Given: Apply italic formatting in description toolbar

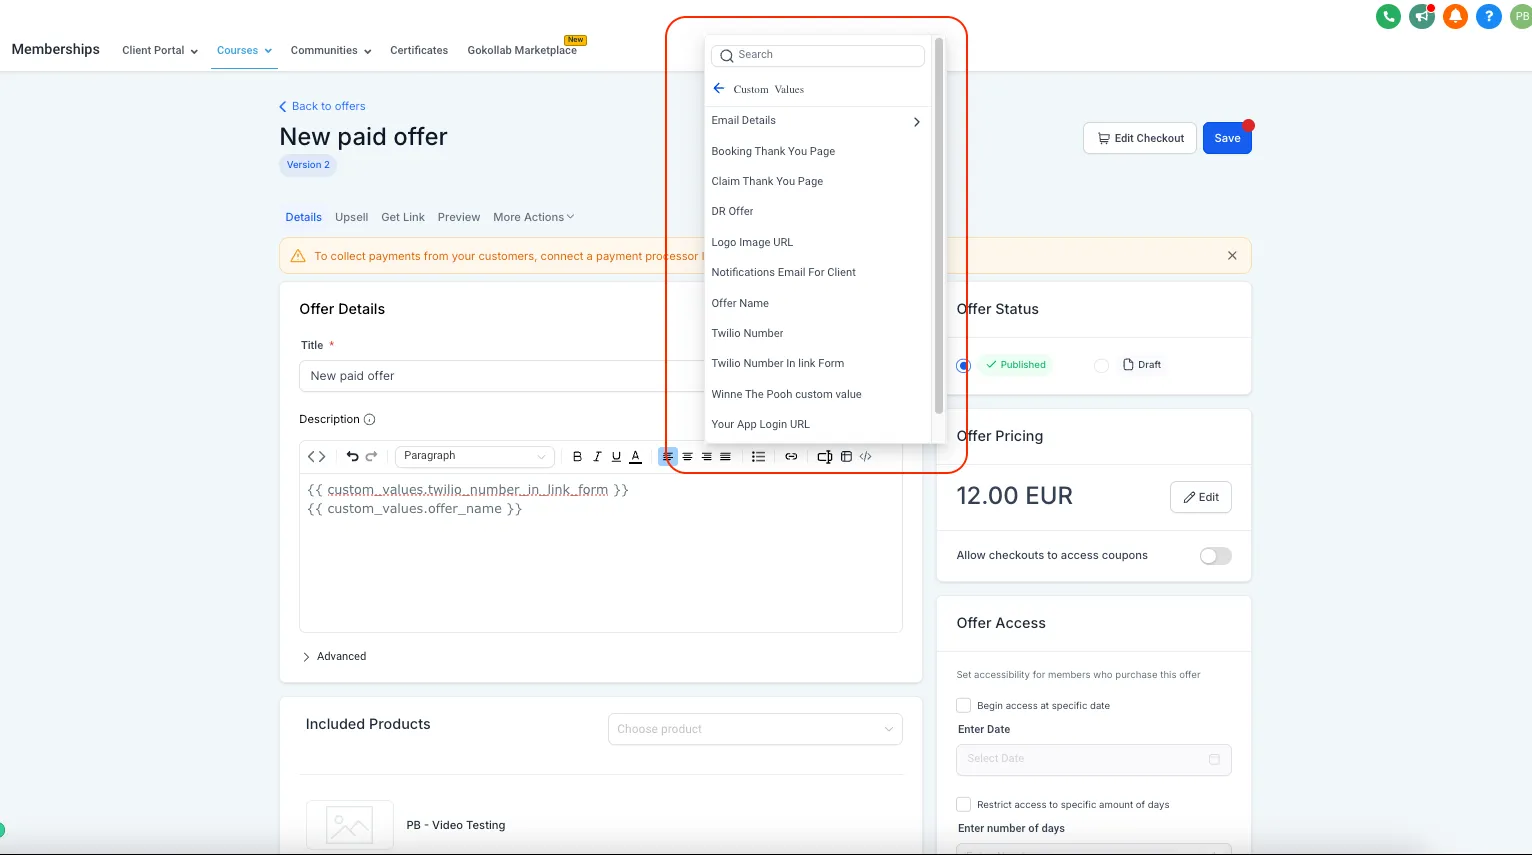Looking at the screenshot, I should tap(597, 457).
